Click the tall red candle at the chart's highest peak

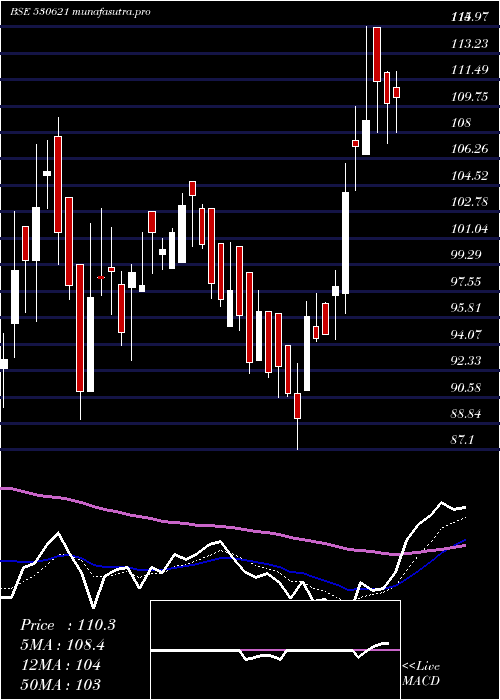pyautogui.click(x=377, y=54)
